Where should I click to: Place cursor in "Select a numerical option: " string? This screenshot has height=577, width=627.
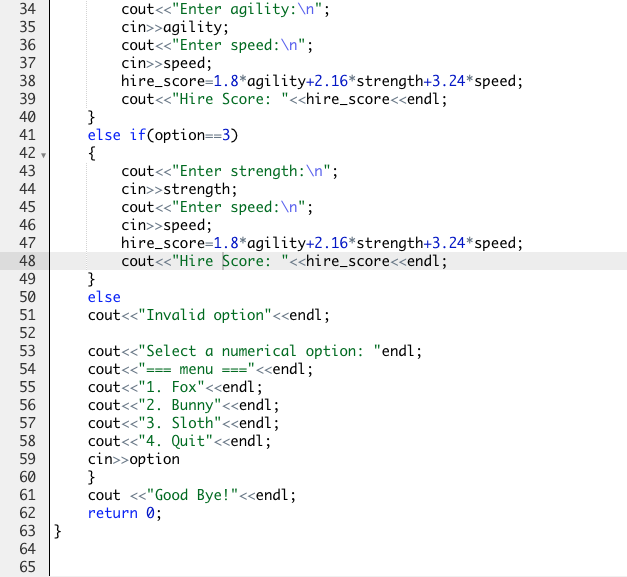click(260, 351)
